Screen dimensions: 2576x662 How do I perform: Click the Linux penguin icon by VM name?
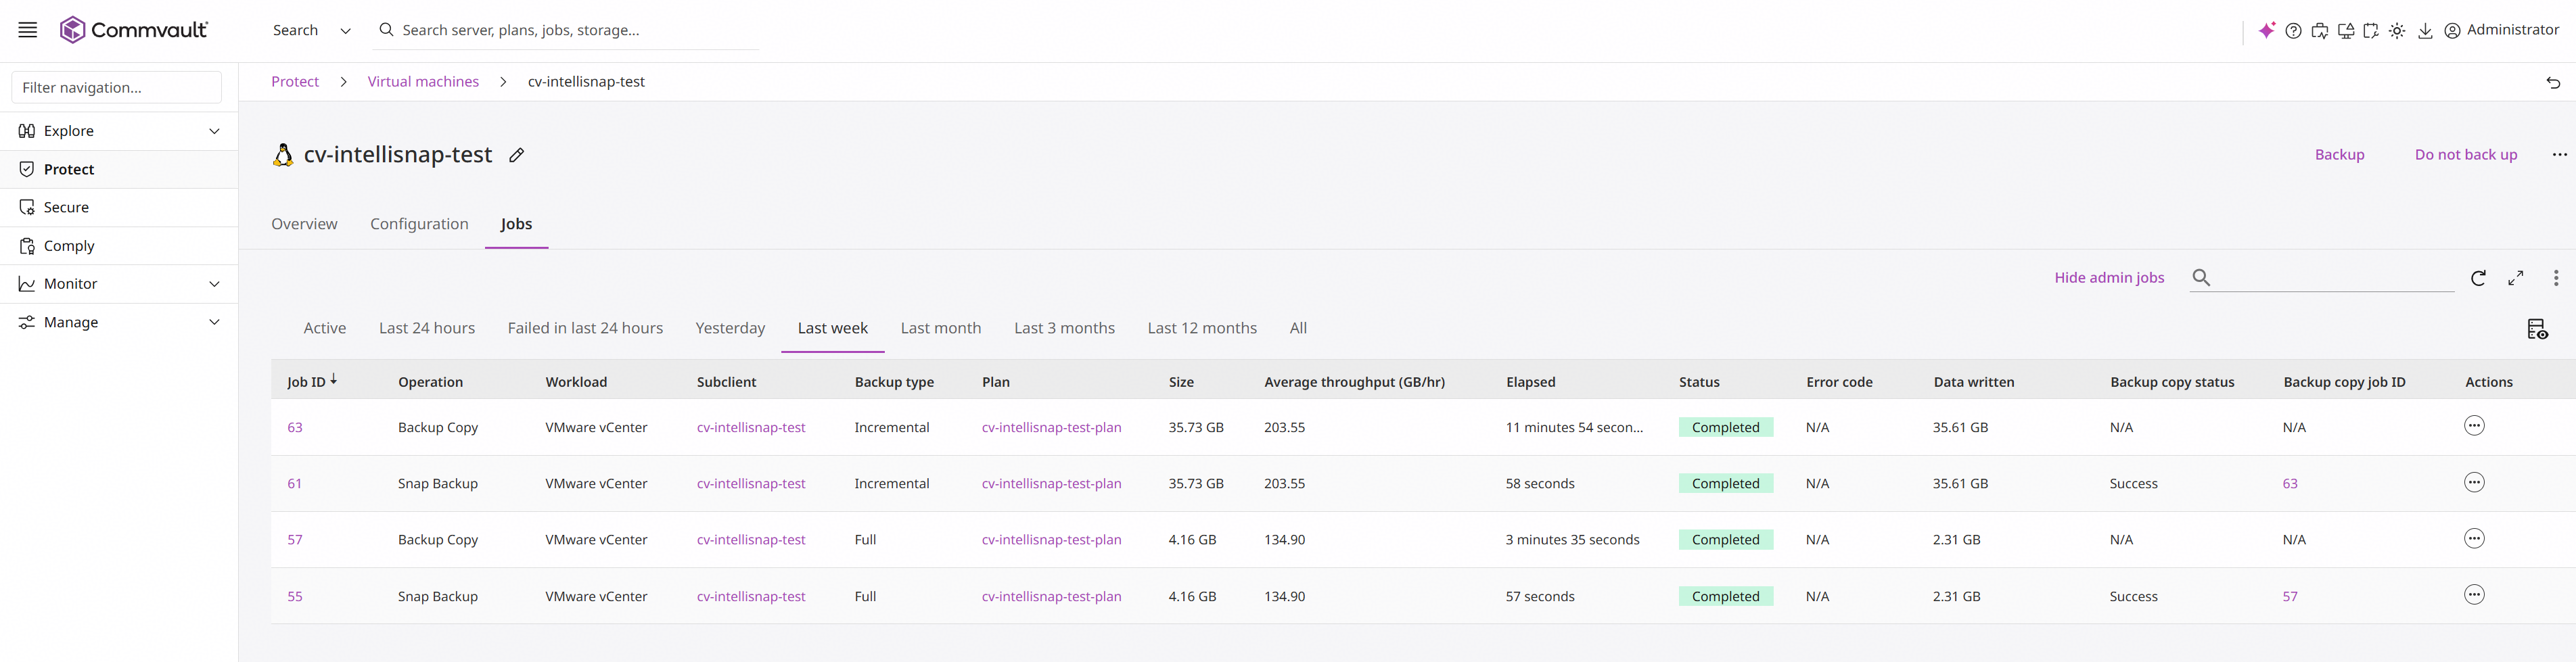tap(283, 155)
